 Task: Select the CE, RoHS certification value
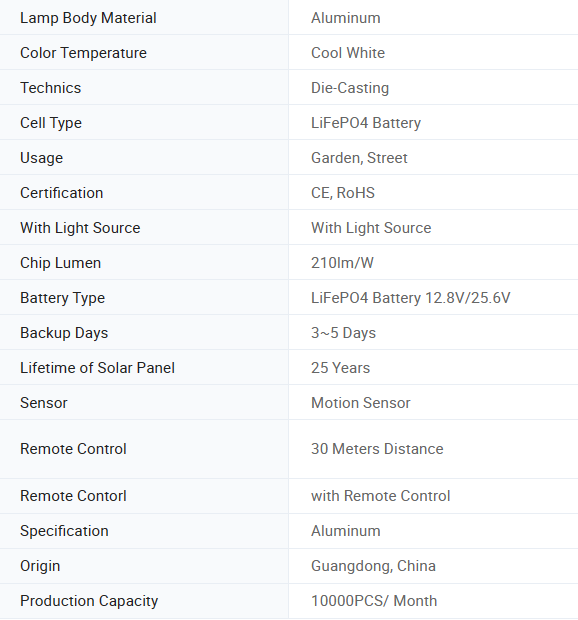pyautogui.click(x=343, y=193)
